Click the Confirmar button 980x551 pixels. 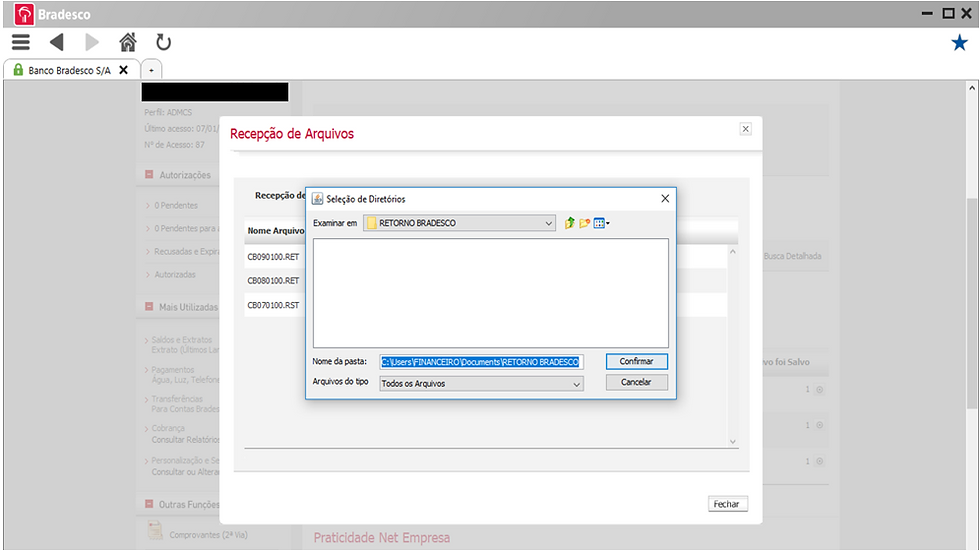tap(636, 361)
